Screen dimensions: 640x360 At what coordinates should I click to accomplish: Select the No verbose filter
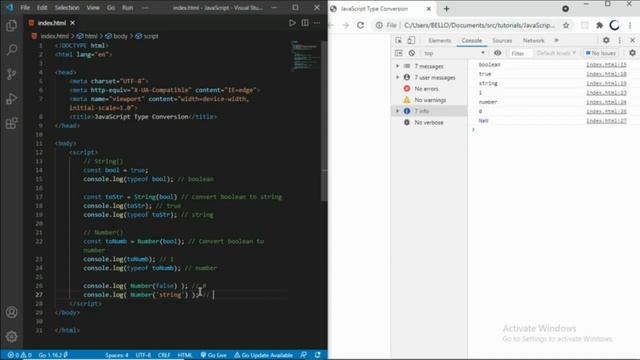point(429,122)
